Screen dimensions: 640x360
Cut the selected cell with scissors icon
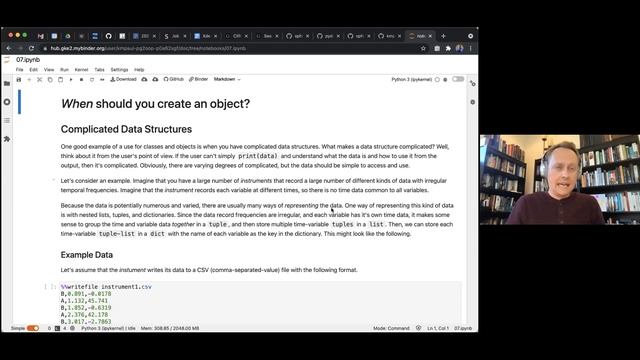coord(40,80)
